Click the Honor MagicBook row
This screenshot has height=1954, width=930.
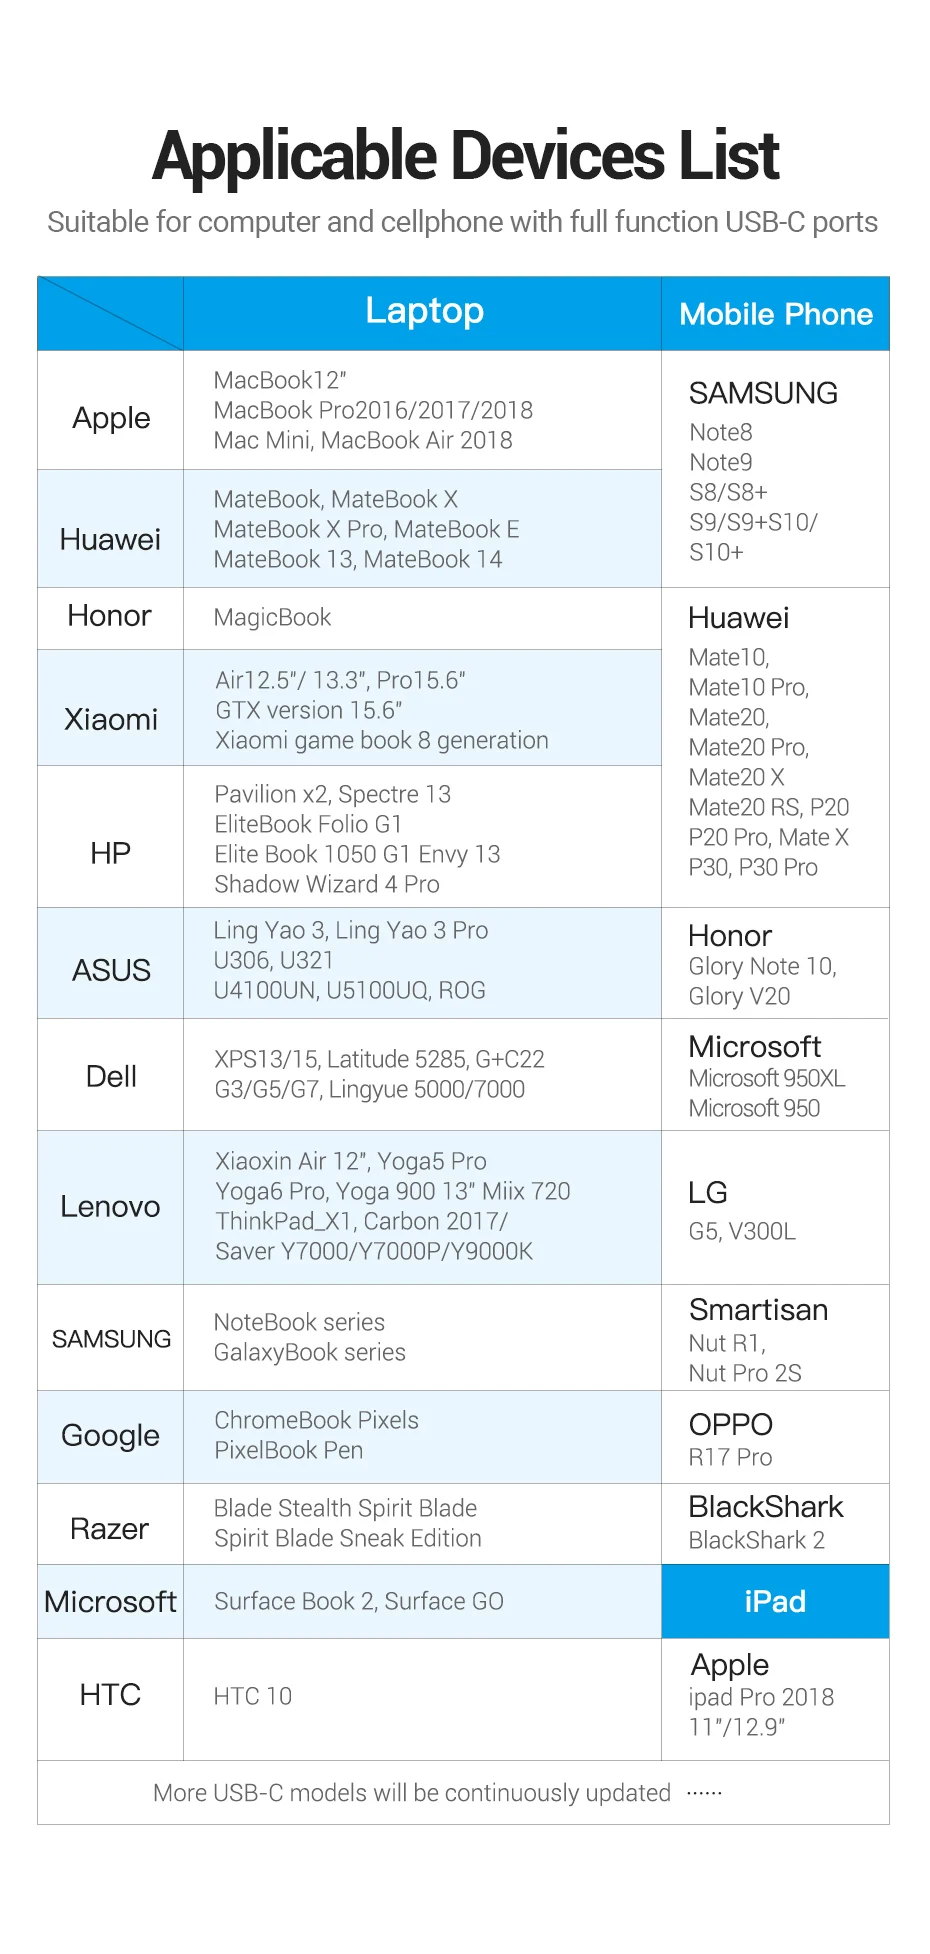point(350,618)
